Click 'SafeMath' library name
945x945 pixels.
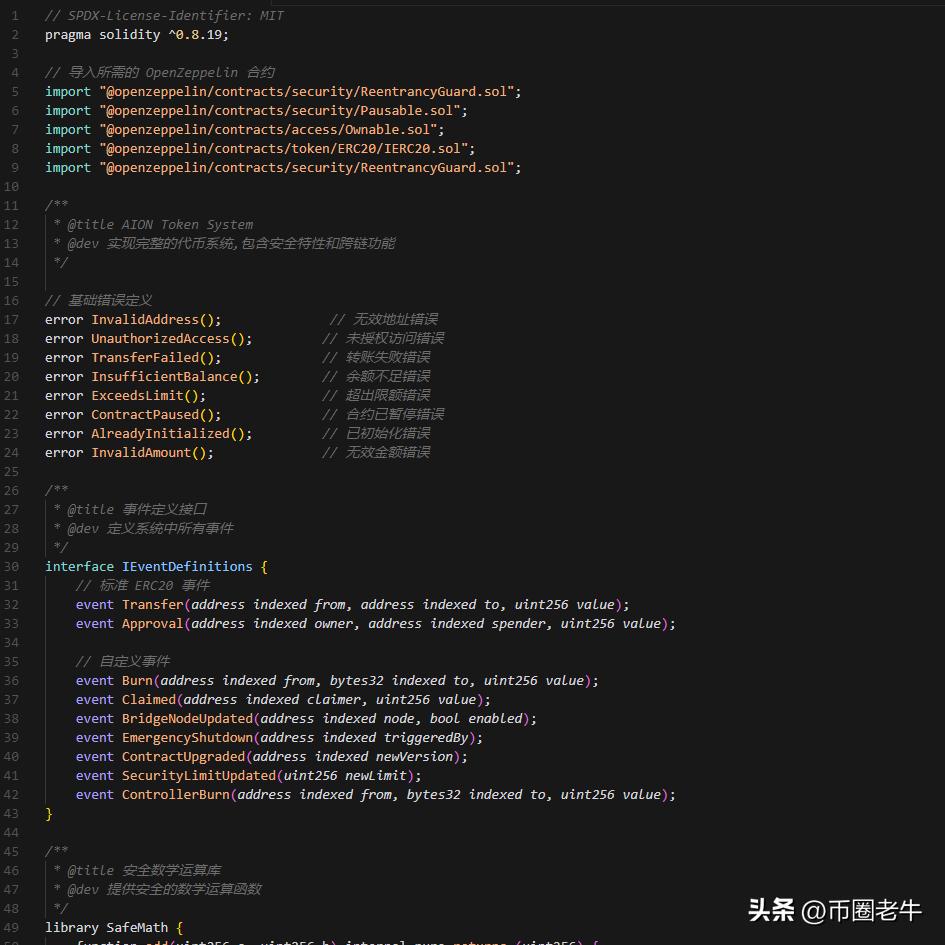tap(137, 928)
